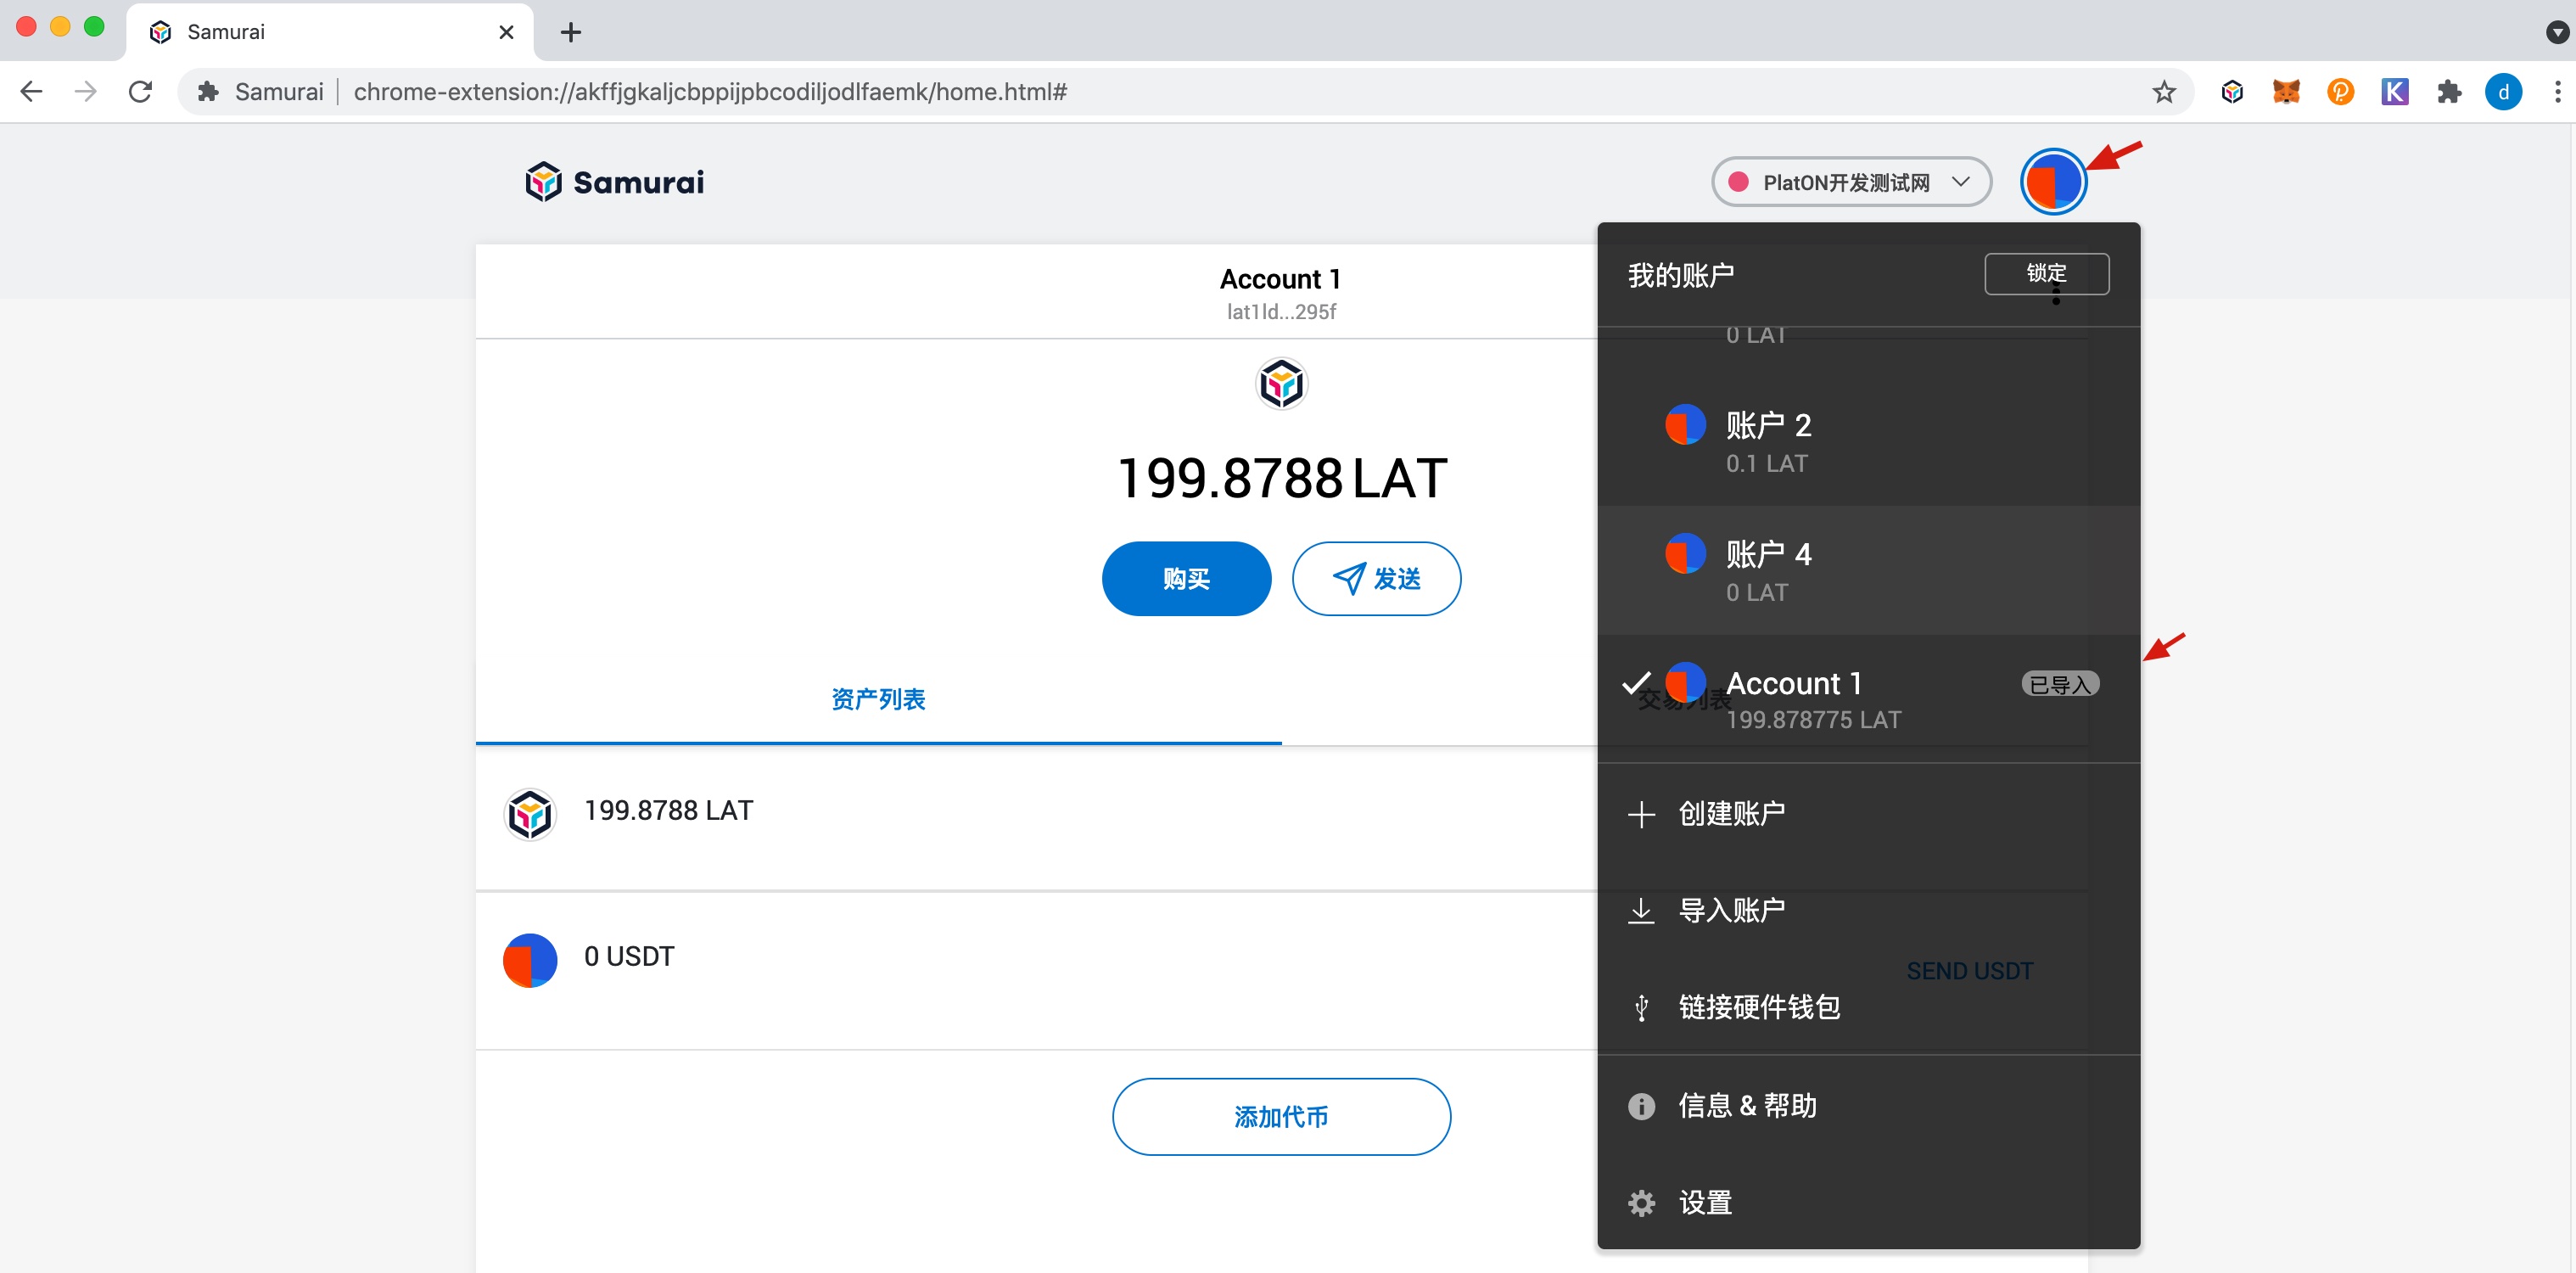The image size is (2576, 1273).
Task: Bookmark page with the star icon
Action: 2164,92
